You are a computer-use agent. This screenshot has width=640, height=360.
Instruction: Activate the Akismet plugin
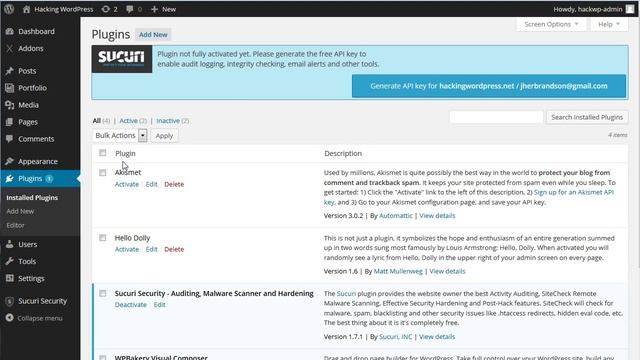point(127,184)
